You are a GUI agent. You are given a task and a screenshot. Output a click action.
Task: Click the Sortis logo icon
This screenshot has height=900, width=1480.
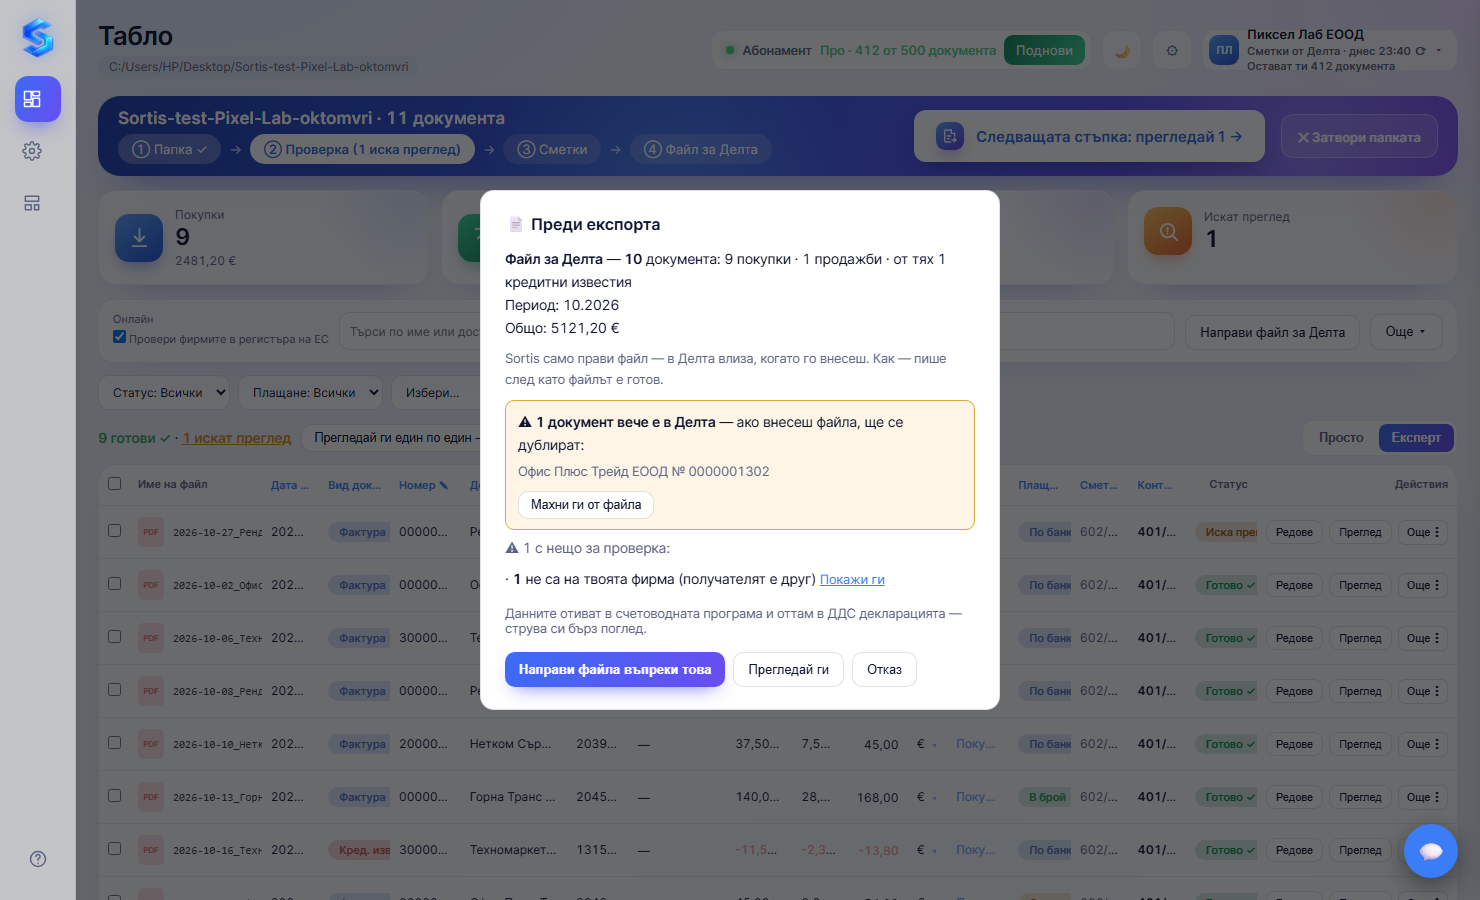[37, 37]
